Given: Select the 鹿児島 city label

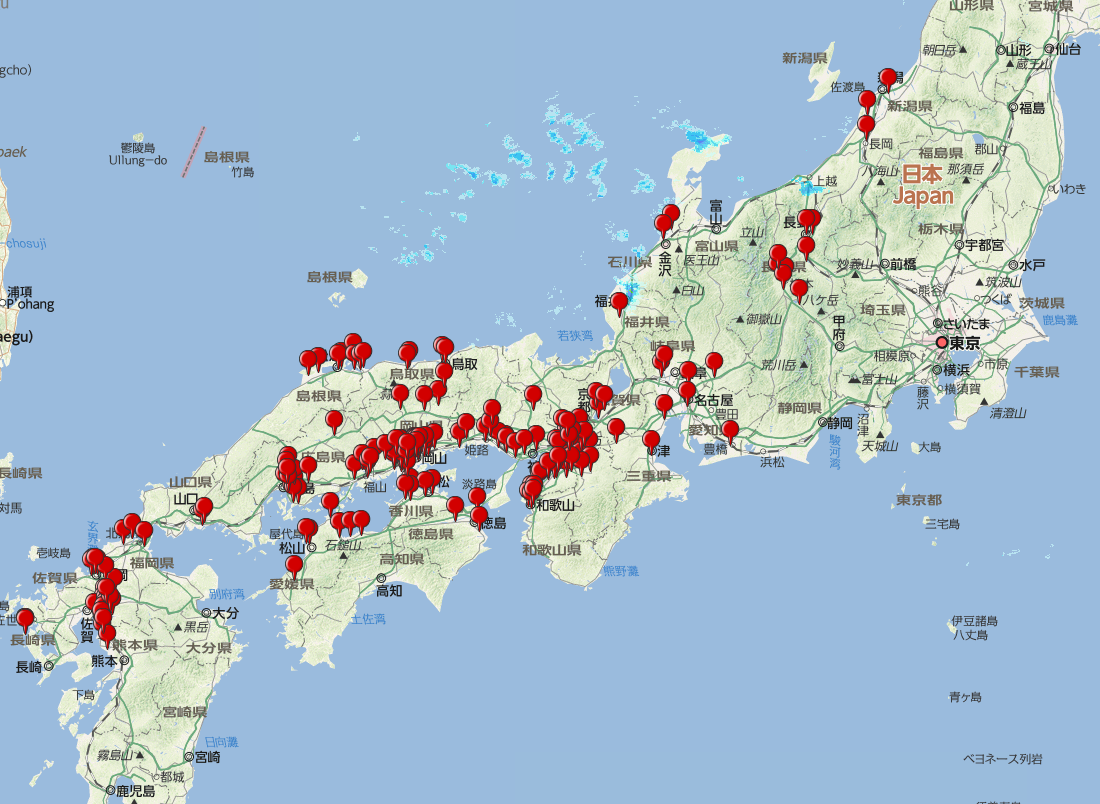Looking at the screenshot, I should click(x=135, y=791).
